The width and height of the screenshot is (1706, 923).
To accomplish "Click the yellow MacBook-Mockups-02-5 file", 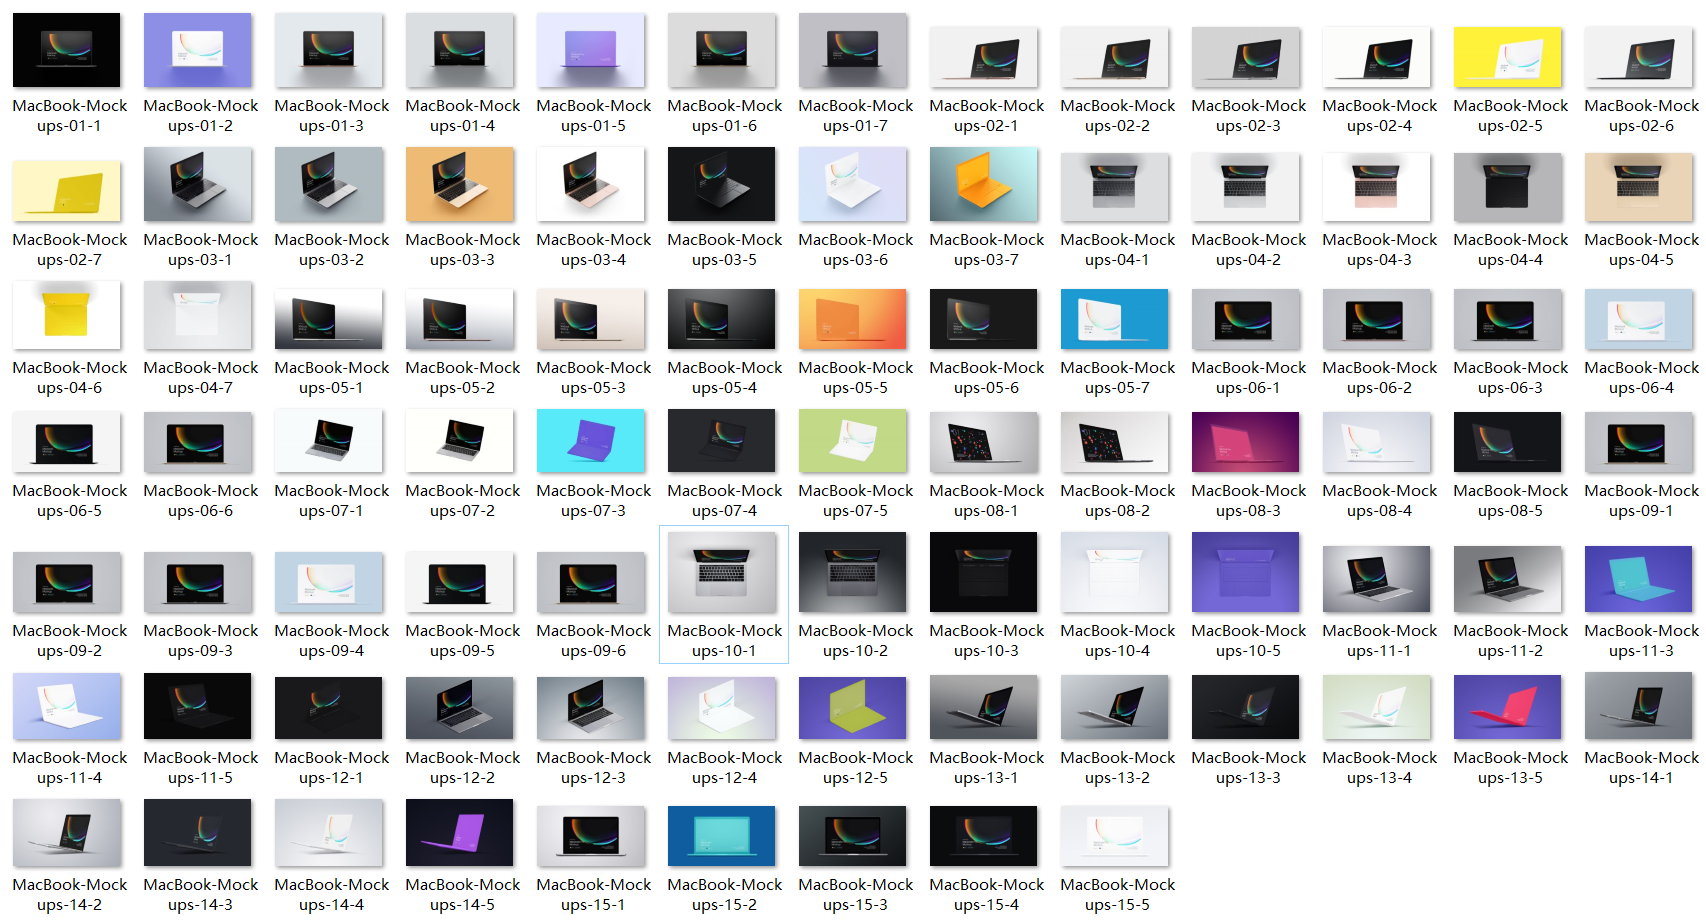I will click(1507, 57).
